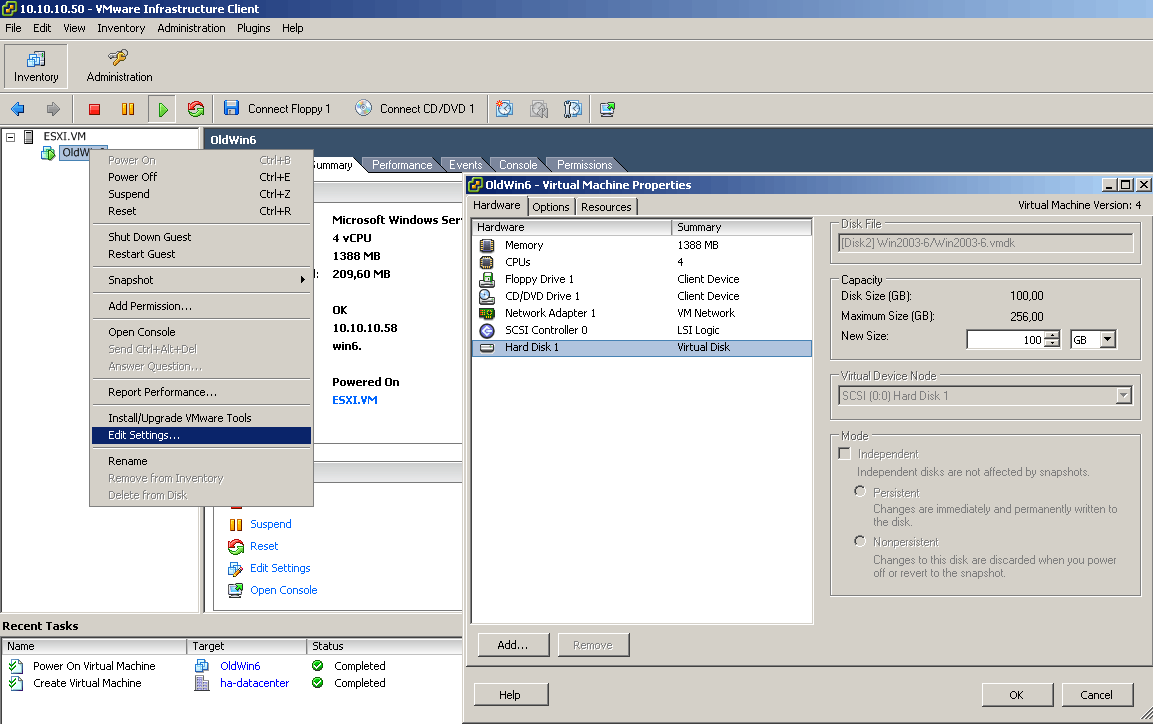1153x724 pixels.
Task: Select the Persistent radio button
Action: point(860,491)
